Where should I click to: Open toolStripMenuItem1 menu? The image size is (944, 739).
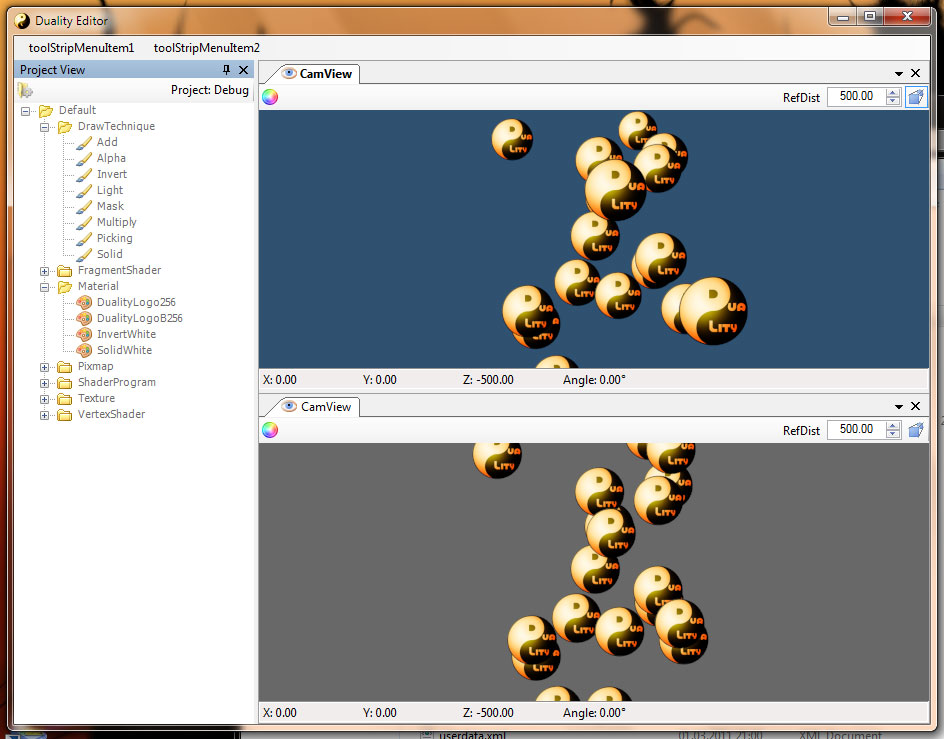[x=81, y=48]
